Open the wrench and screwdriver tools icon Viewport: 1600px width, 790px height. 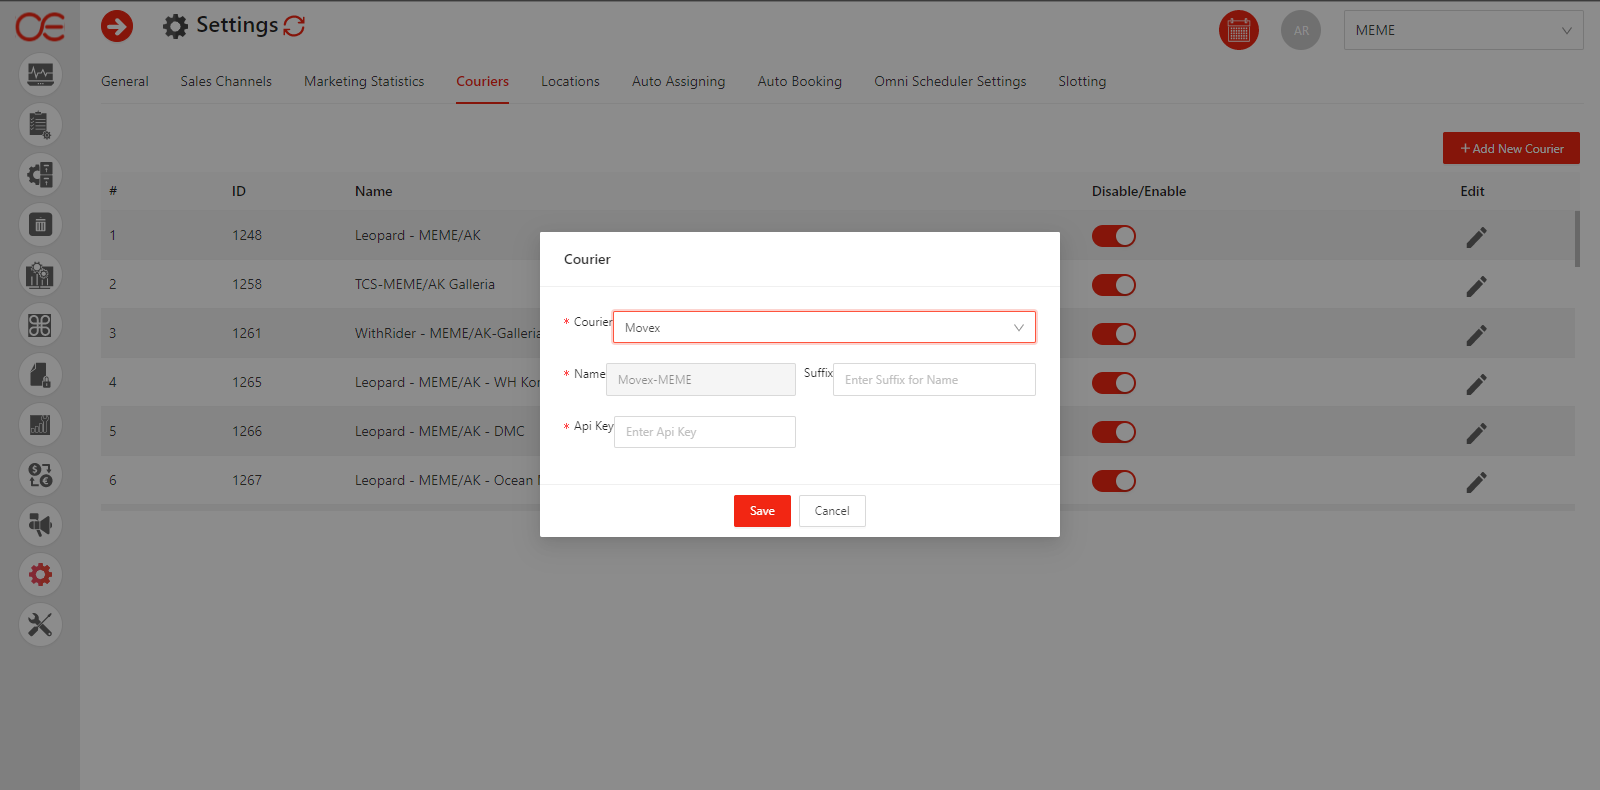[40, 625]
